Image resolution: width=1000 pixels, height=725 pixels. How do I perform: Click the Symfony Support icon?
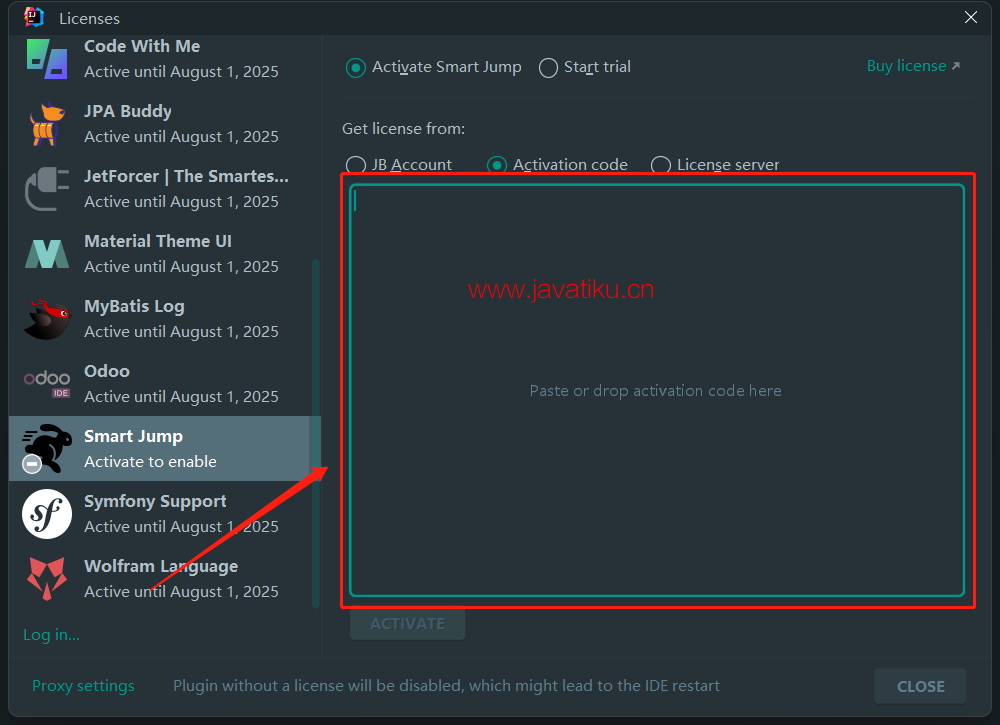point(47,514)
